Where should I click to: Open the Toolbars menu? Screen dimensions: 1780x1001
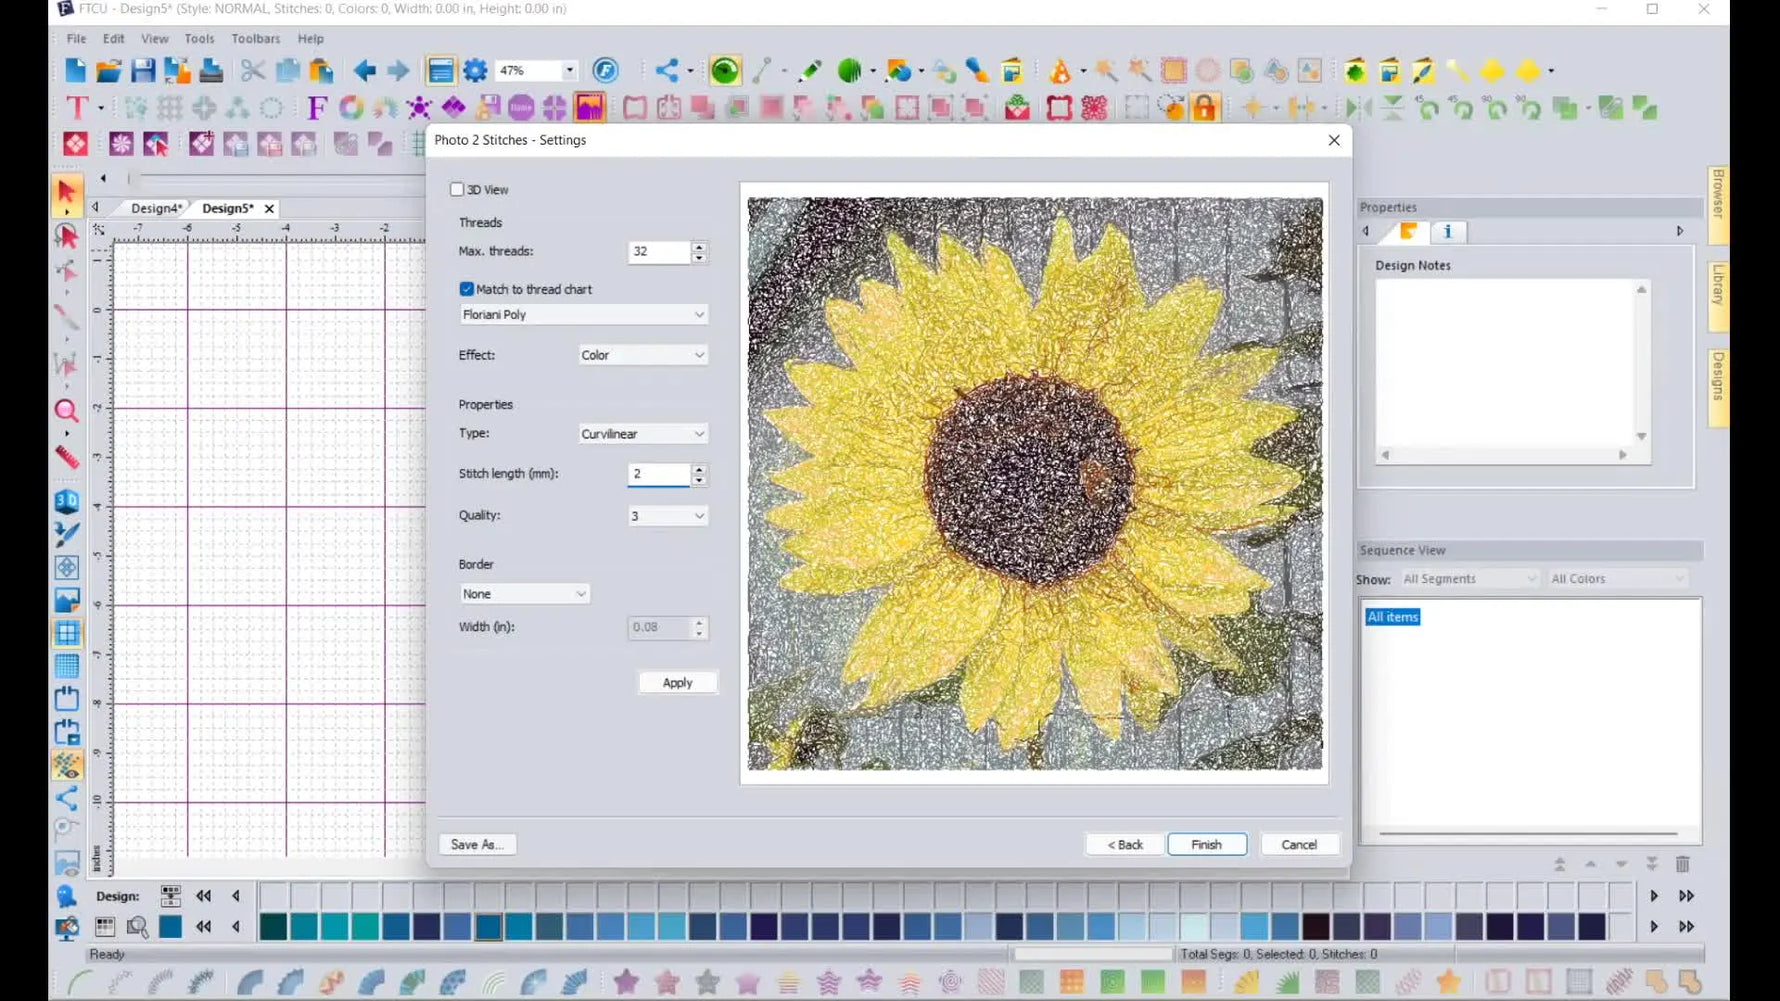pos(255,38)
